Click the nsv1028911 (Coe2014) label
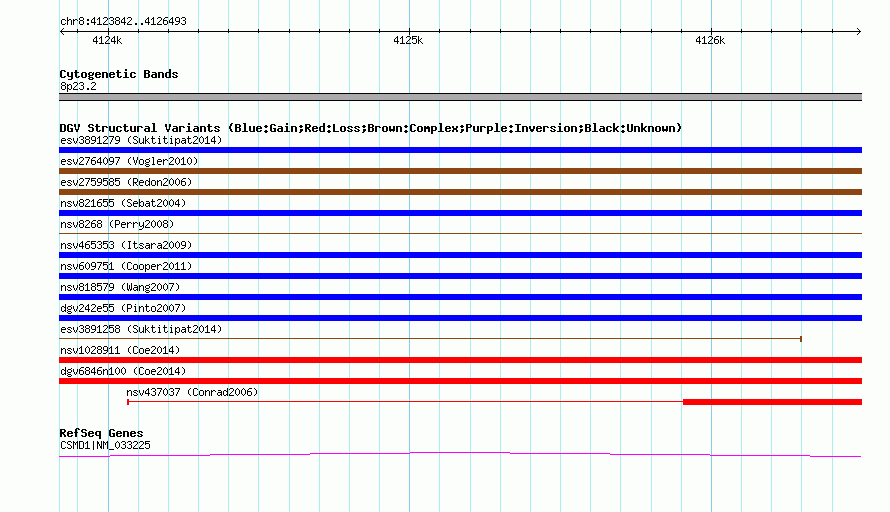This screenshot has width=890, height=512. pyautogui.click(x=120, y=350)
